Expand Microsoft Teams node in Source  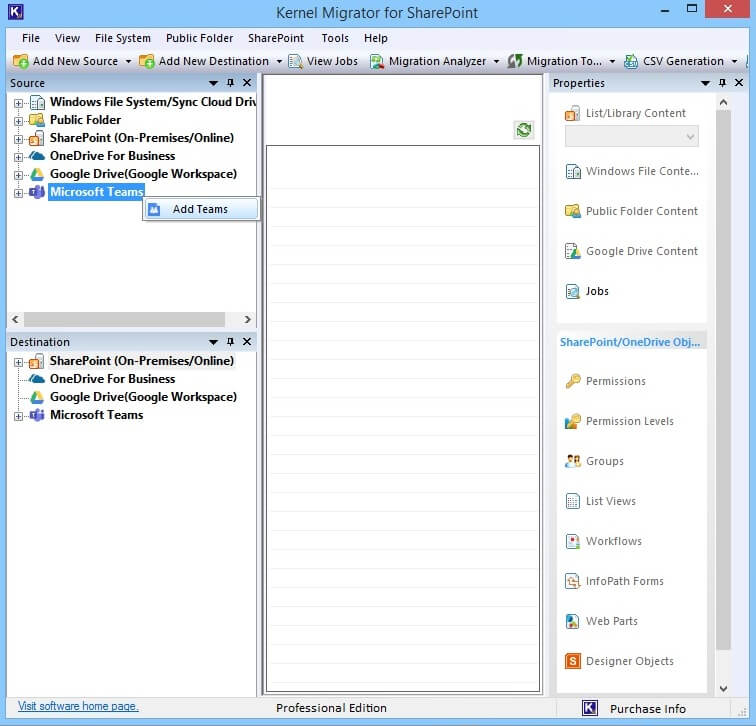18,193
